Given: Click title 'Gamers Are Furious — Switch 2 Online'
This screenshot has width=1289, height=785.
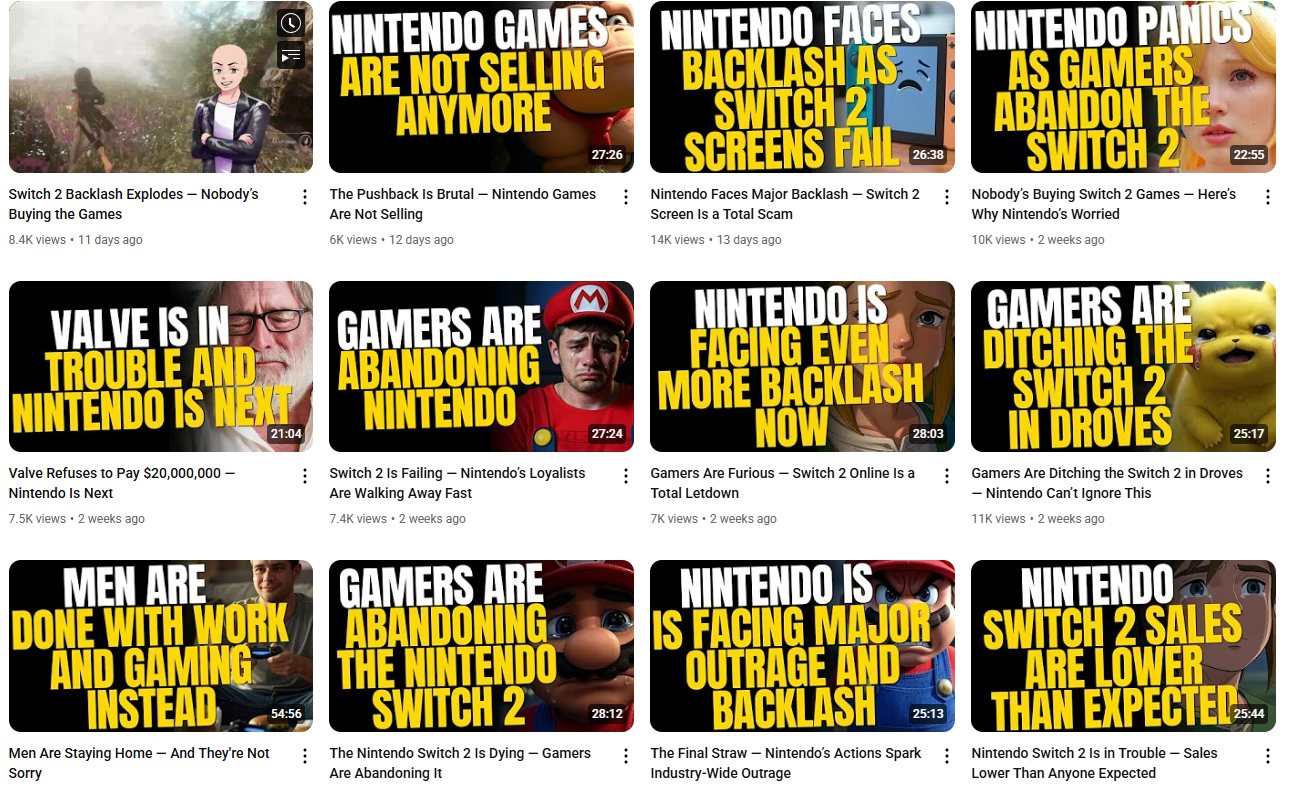Looking at the screenshot, I should pos(783,483).
